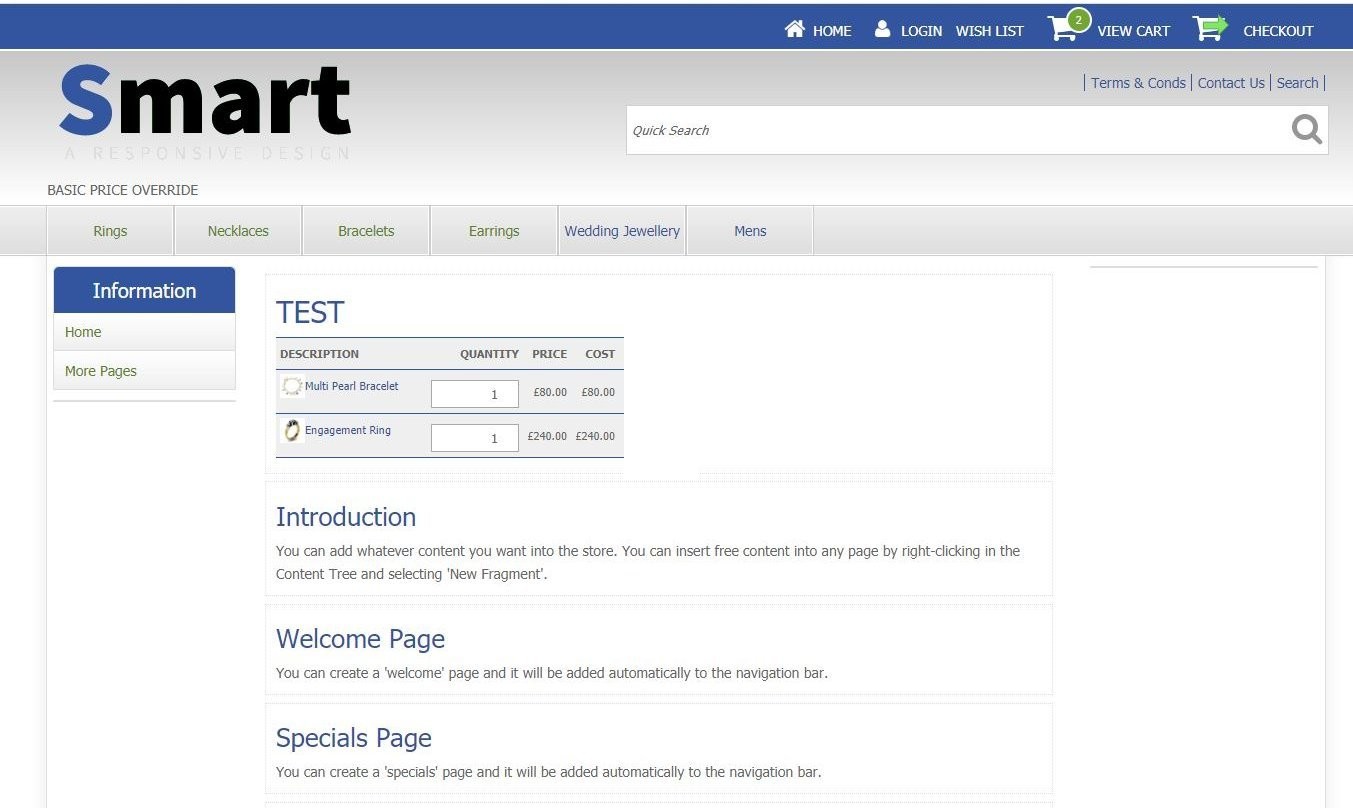
Task: Click the Login user icon
Action: (882, 29)
